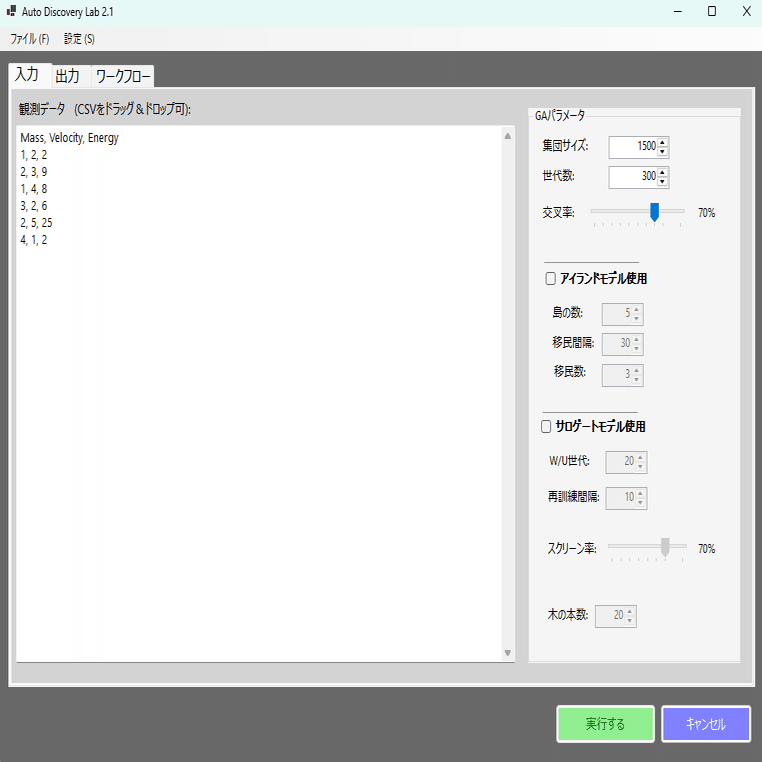Click the スクリーン率 slider thumb
Image resolution: width=762 pixels, height=762 pixels.
(665, 547)
